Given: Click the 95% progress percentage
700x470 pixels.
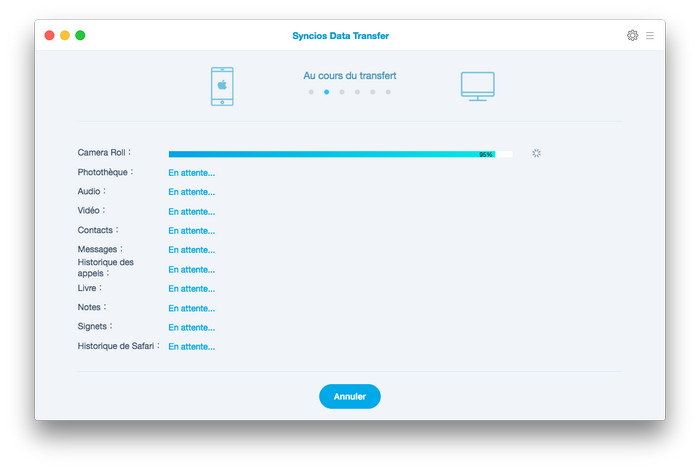Looking at the screenshot, I should 485,154.
